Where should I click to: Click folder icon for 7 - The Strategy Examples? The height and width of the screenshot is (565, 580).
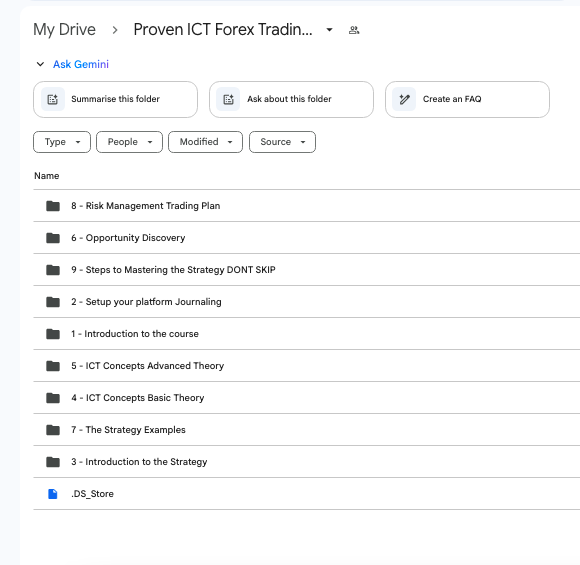(53, 430)
